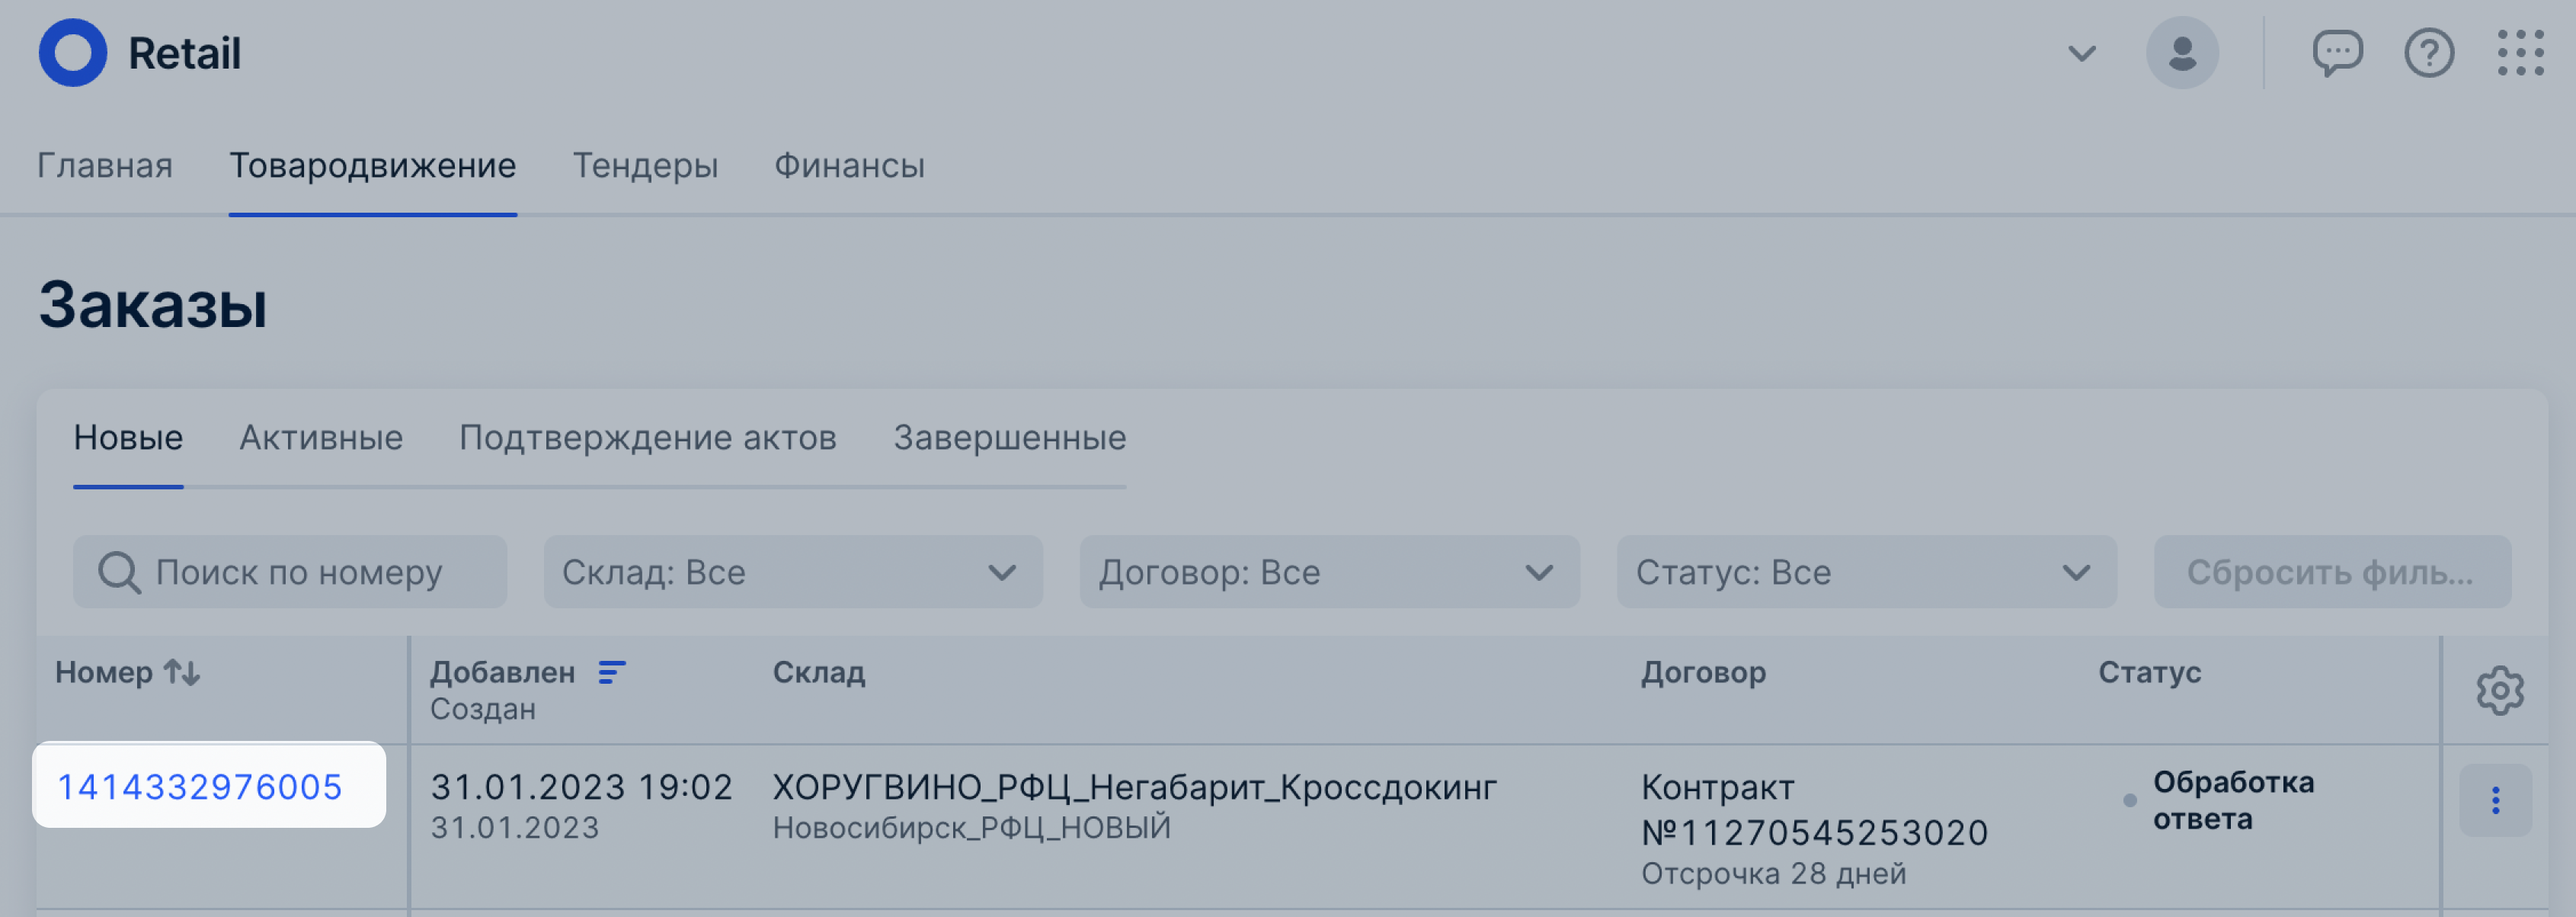Toggle the Добавлен sort filter icon
The width and height of the screenshot is (2576, 917).
[x=611, y=673]
